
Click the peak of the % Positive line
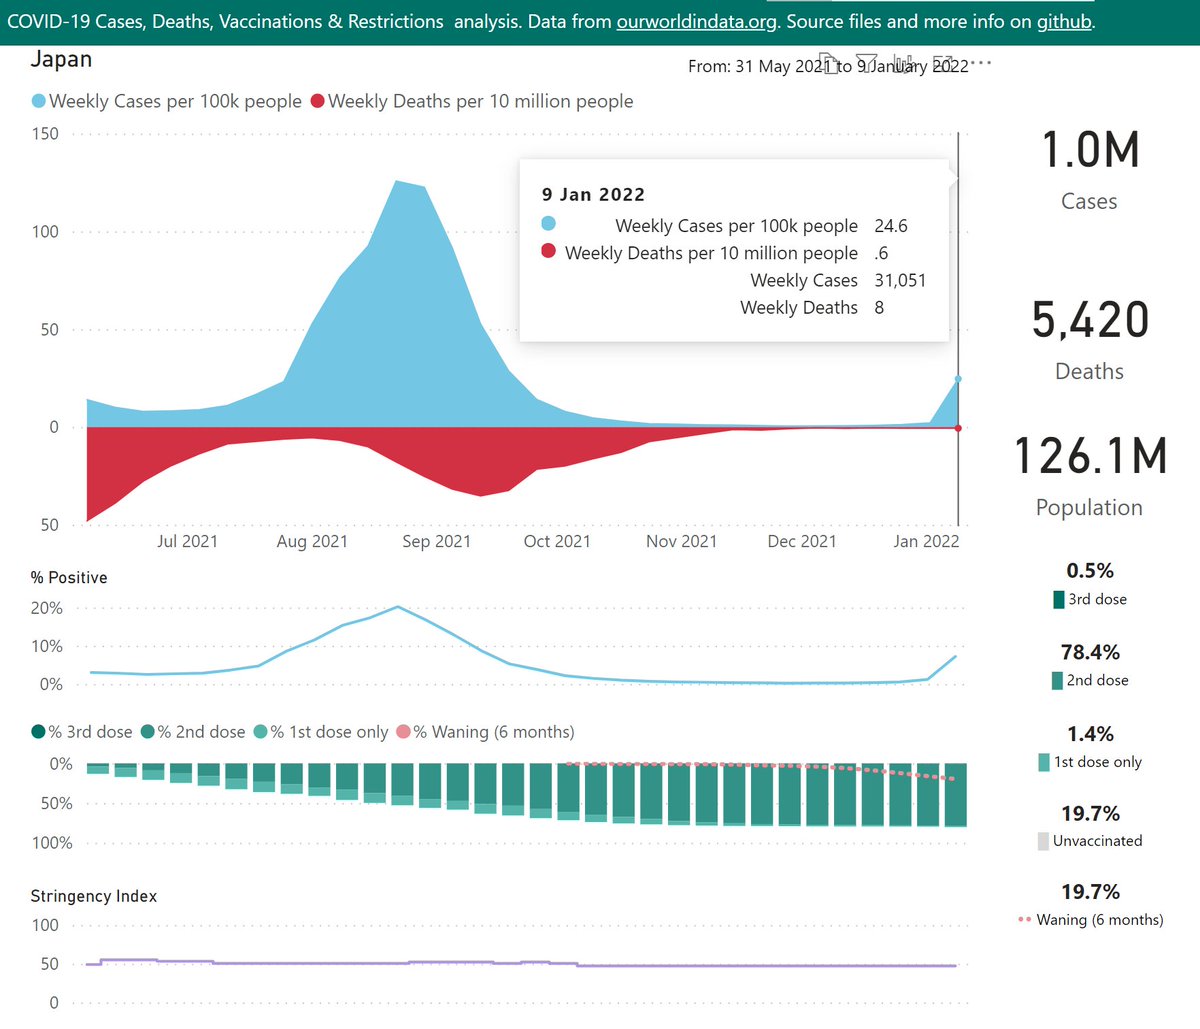click(x=398, y=607)
